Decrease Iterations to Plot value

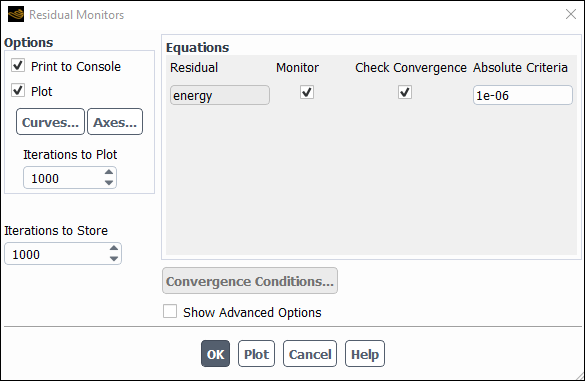(x=109, y=182)
